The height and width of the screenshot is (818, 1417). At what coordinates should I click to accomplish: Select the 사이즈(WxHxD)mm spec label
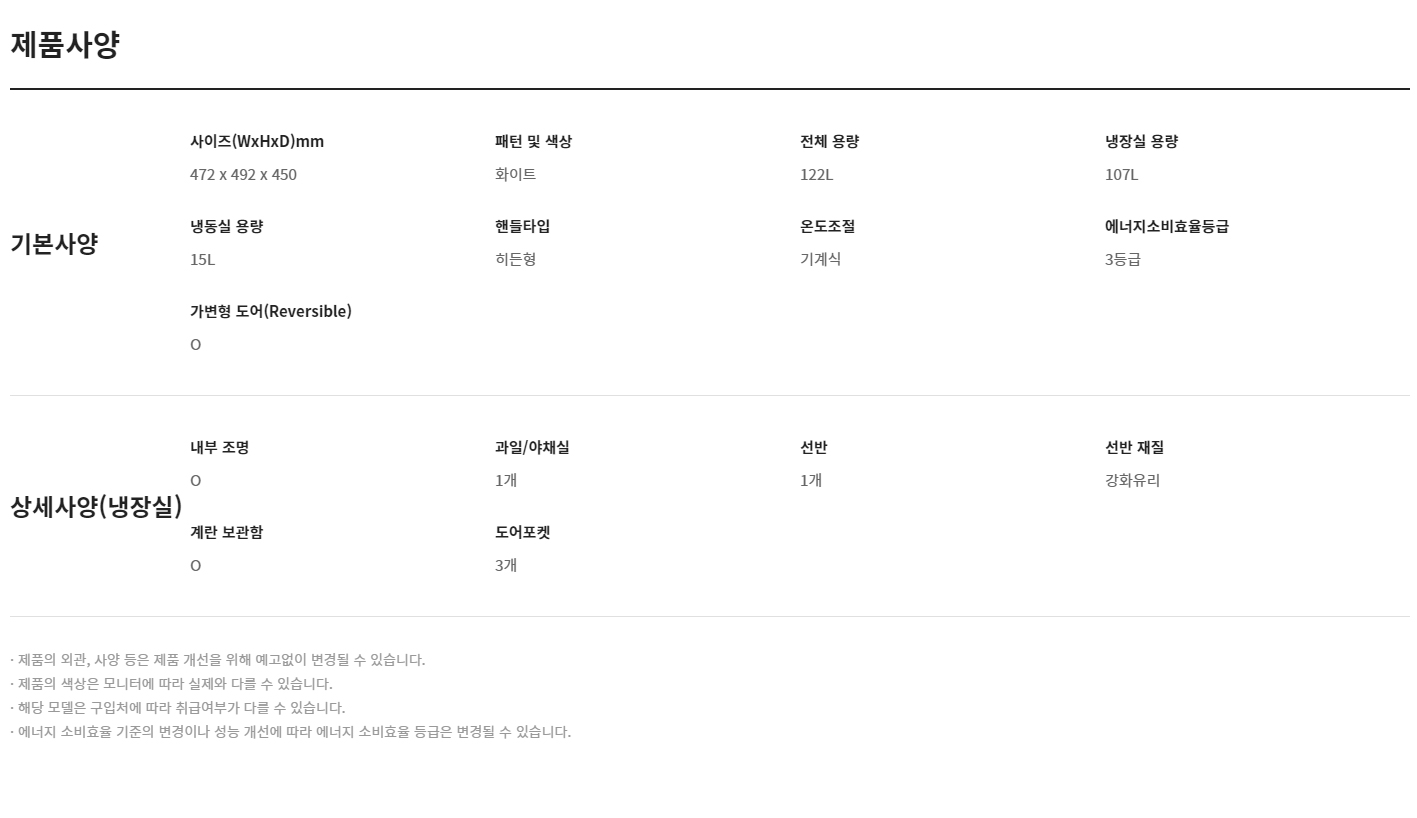pos(257,142)
